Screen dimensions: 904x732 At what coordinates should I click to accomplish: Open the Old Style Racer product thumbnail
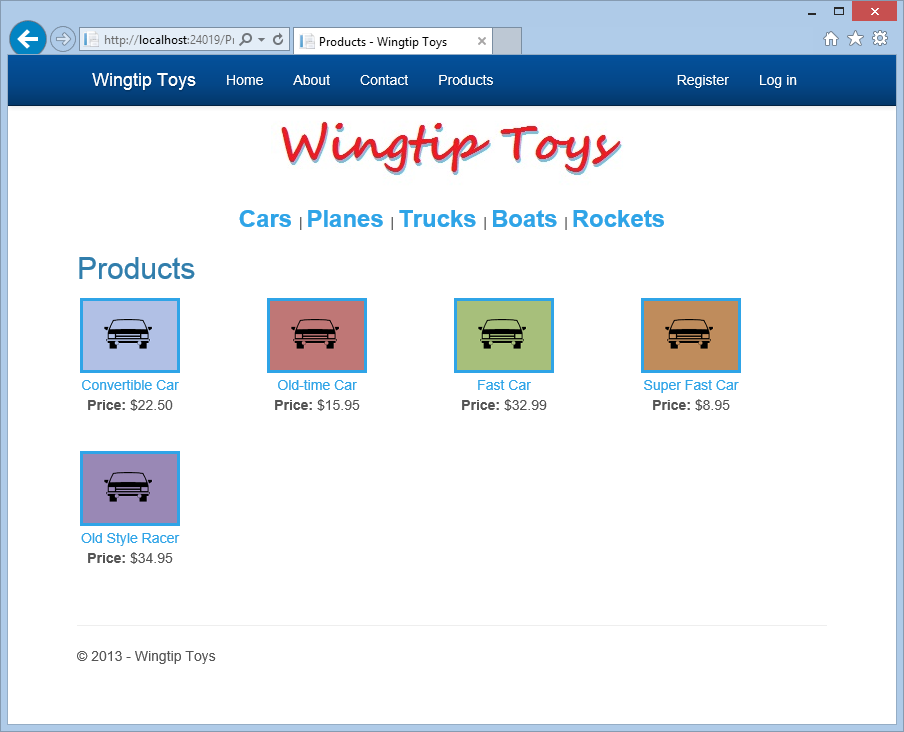click(129, 488)
